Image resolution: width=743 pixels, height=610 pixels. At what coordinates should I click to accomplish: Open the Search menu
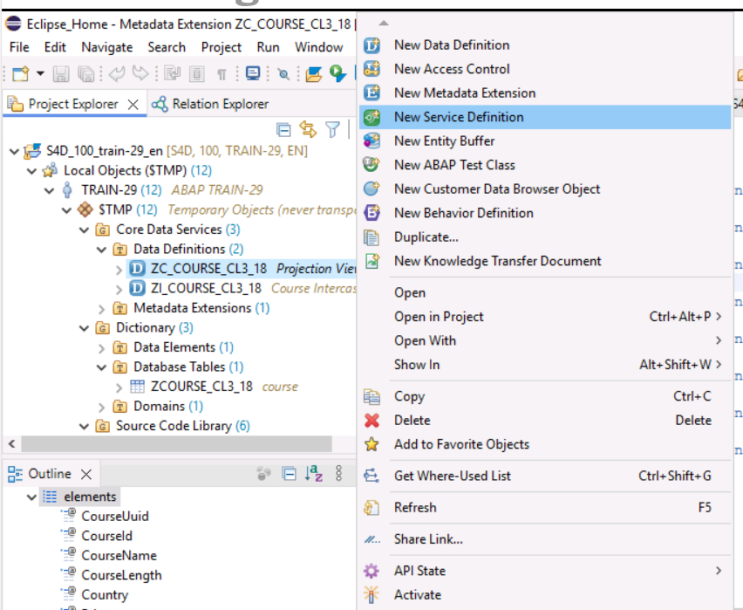coord(166,47)
